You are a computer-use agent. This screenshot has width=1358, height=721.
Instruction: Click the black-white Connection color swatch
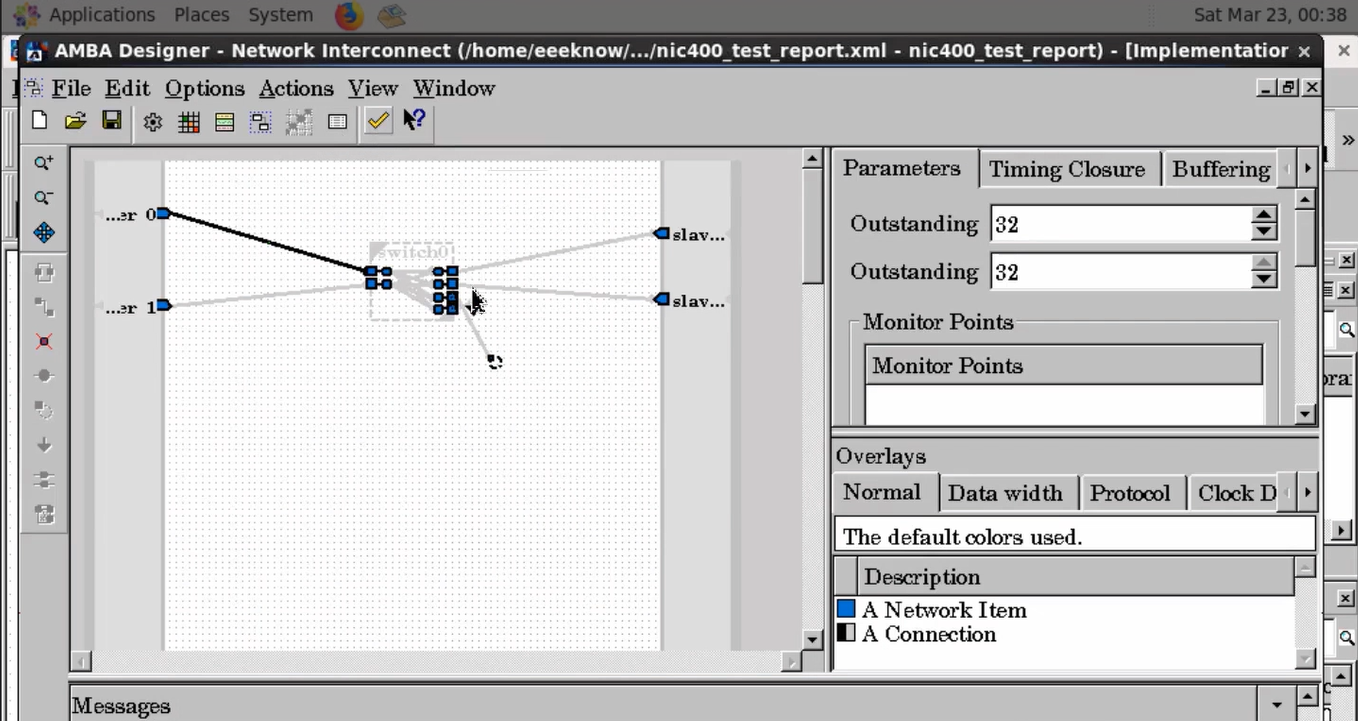846,633
